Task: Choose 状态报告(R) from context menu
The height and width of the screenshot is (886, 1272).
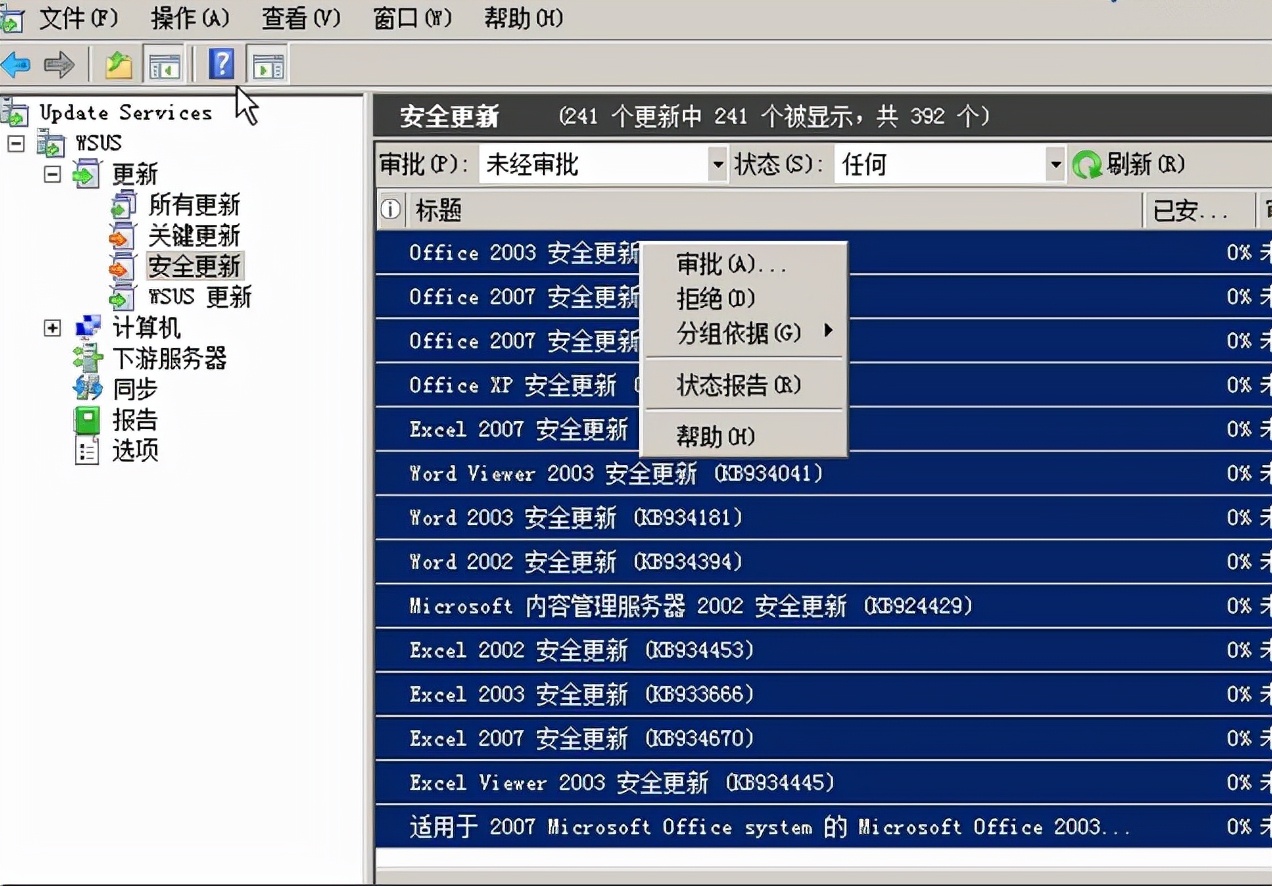Action: click(743, 385)
